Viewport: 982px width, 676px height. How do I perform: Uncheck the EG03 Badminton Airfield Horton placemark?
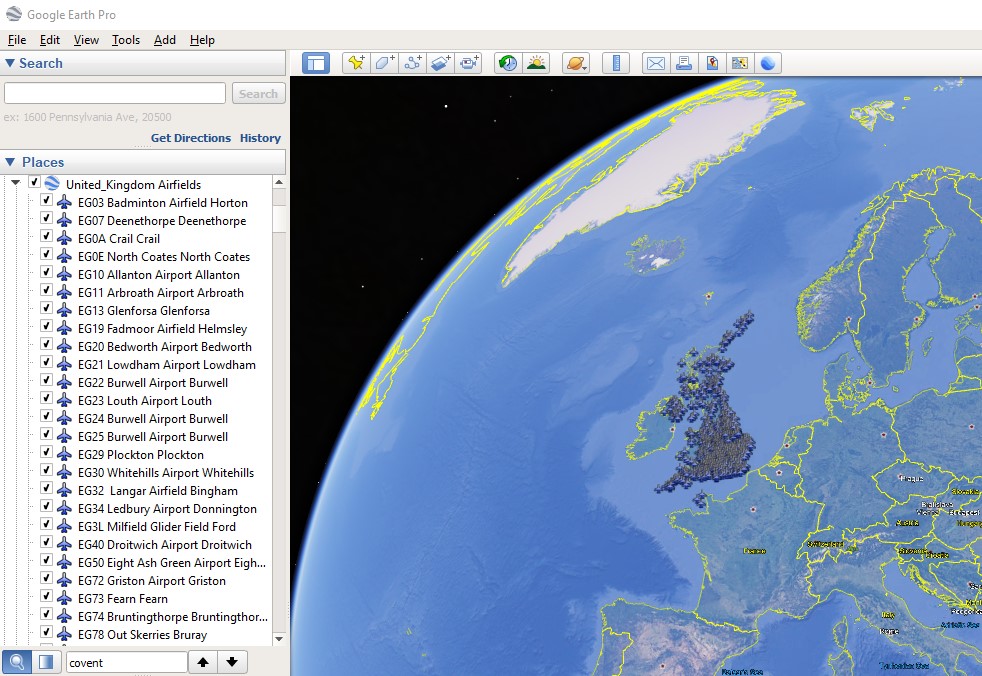point(46,202)
